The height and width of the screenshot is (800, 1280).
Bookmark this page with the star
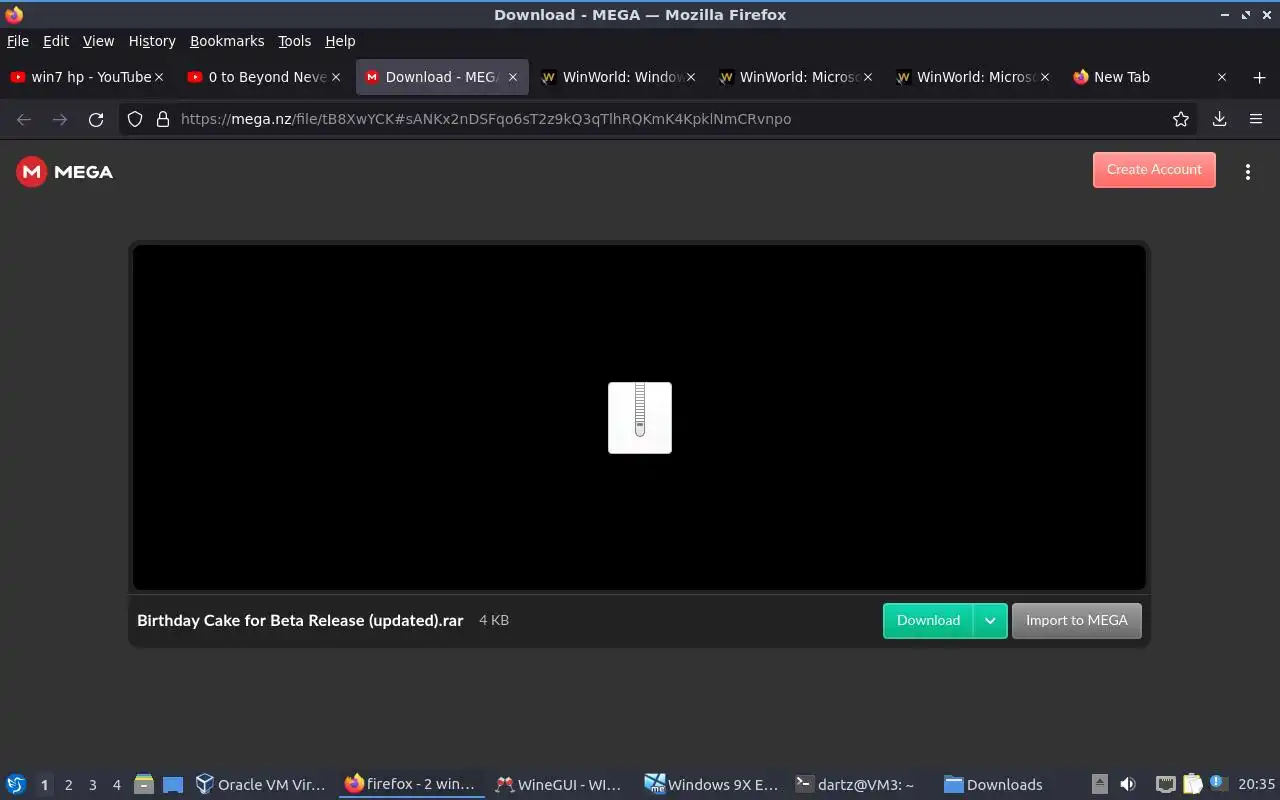point(1181,119)
